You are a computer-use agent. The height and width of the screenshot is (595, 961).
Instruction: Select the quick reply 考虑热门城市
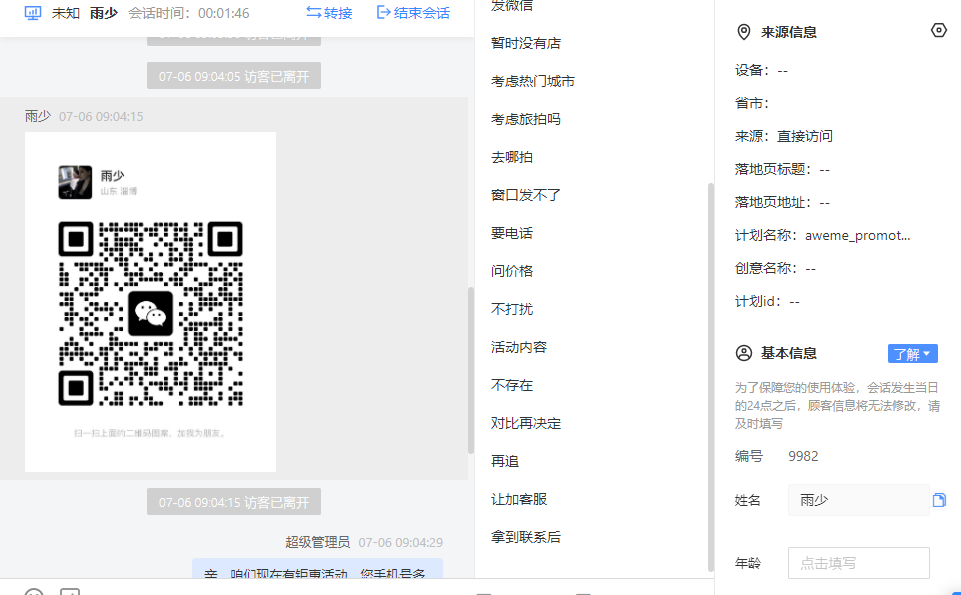pos(533,81)
